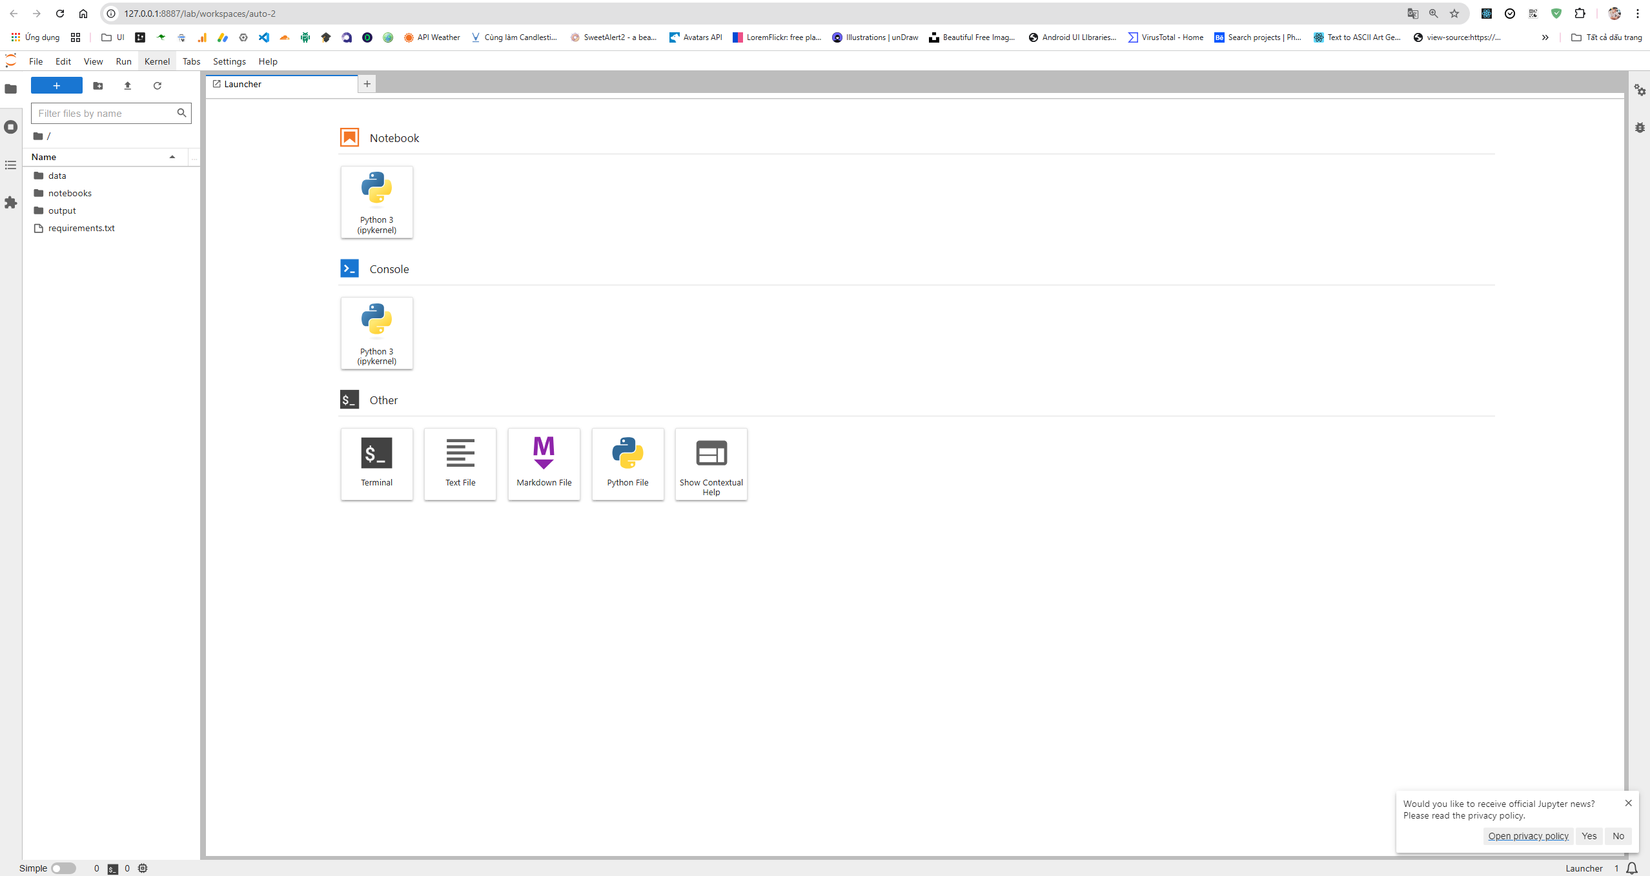This screenshot has width=1650, height=876.
Task: Click the notifications bell in status bar
Action: 1632,868
